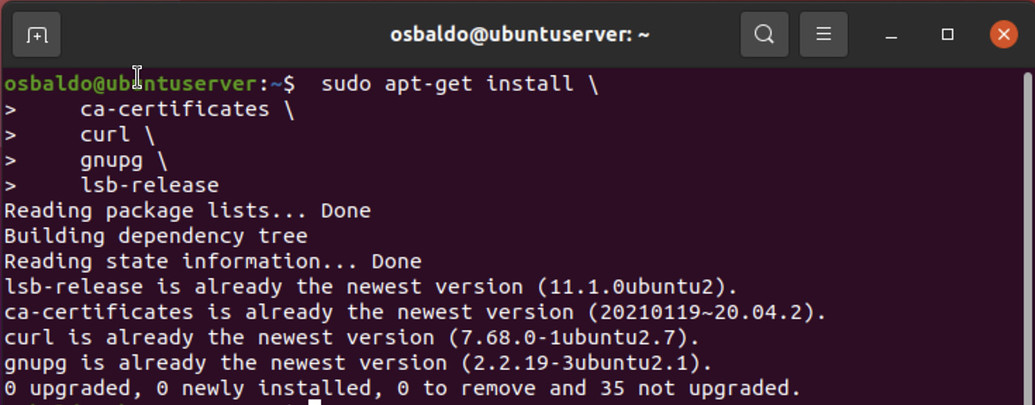Click the 'lsb-release' continuation line
The image size is (1035, 405).
149,185
